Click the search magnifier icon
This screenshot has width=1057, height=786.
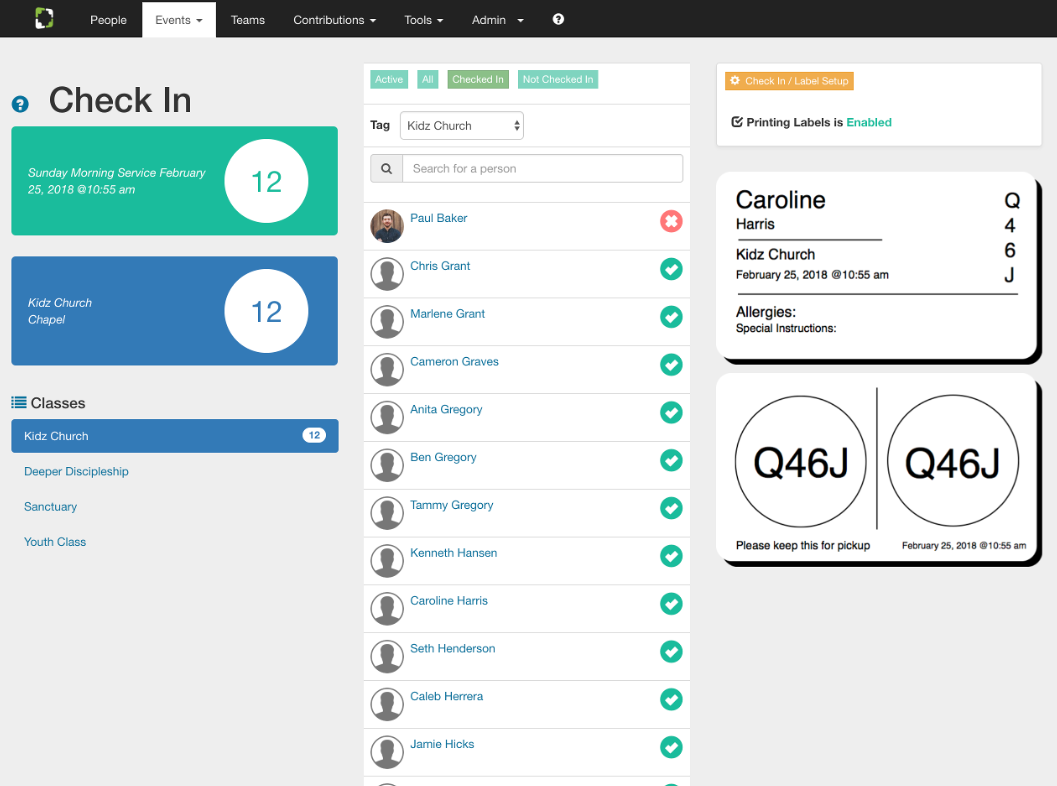pyautogui.click(x=386, y=169)
